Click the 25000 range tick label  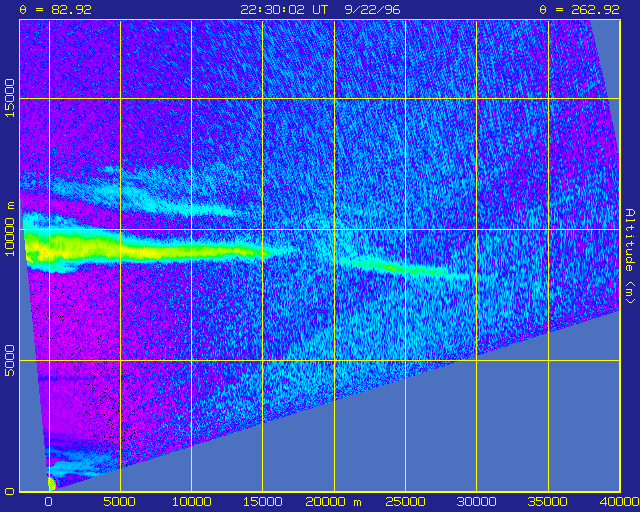(405, 502)
